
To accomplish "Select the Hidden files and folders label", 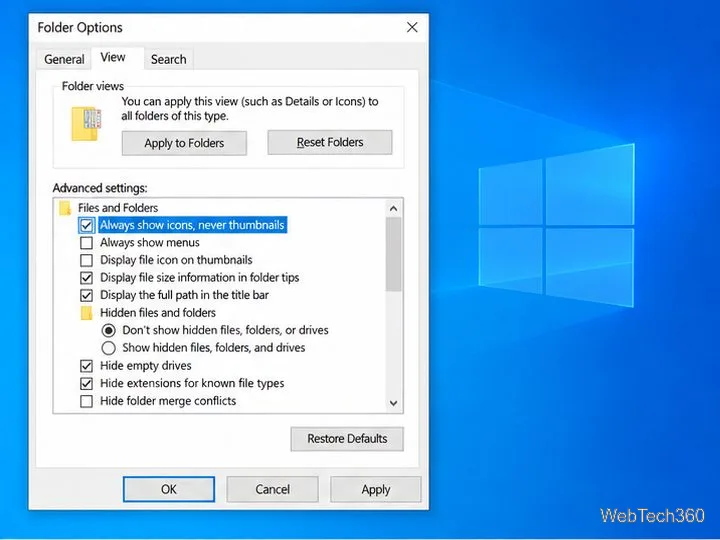I will coord(158,313).
